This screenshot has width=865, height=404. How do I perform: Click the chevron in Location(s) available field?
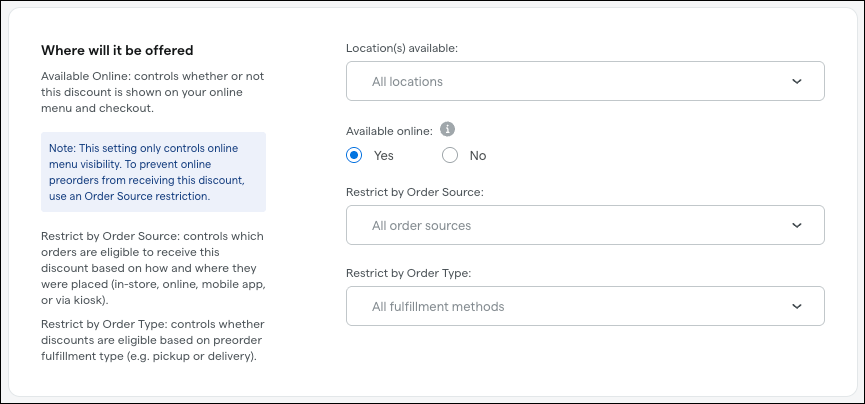(x=797, y=81)
